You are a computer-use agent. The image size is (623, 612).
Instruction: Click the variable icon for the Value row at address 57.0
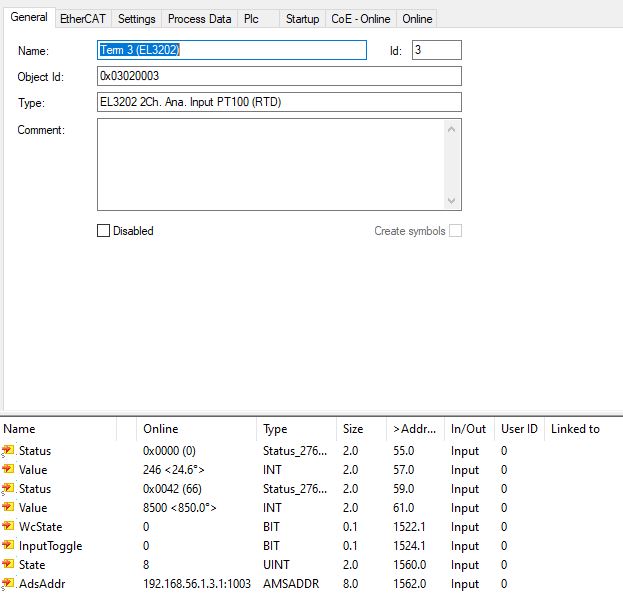coord(8,469)
